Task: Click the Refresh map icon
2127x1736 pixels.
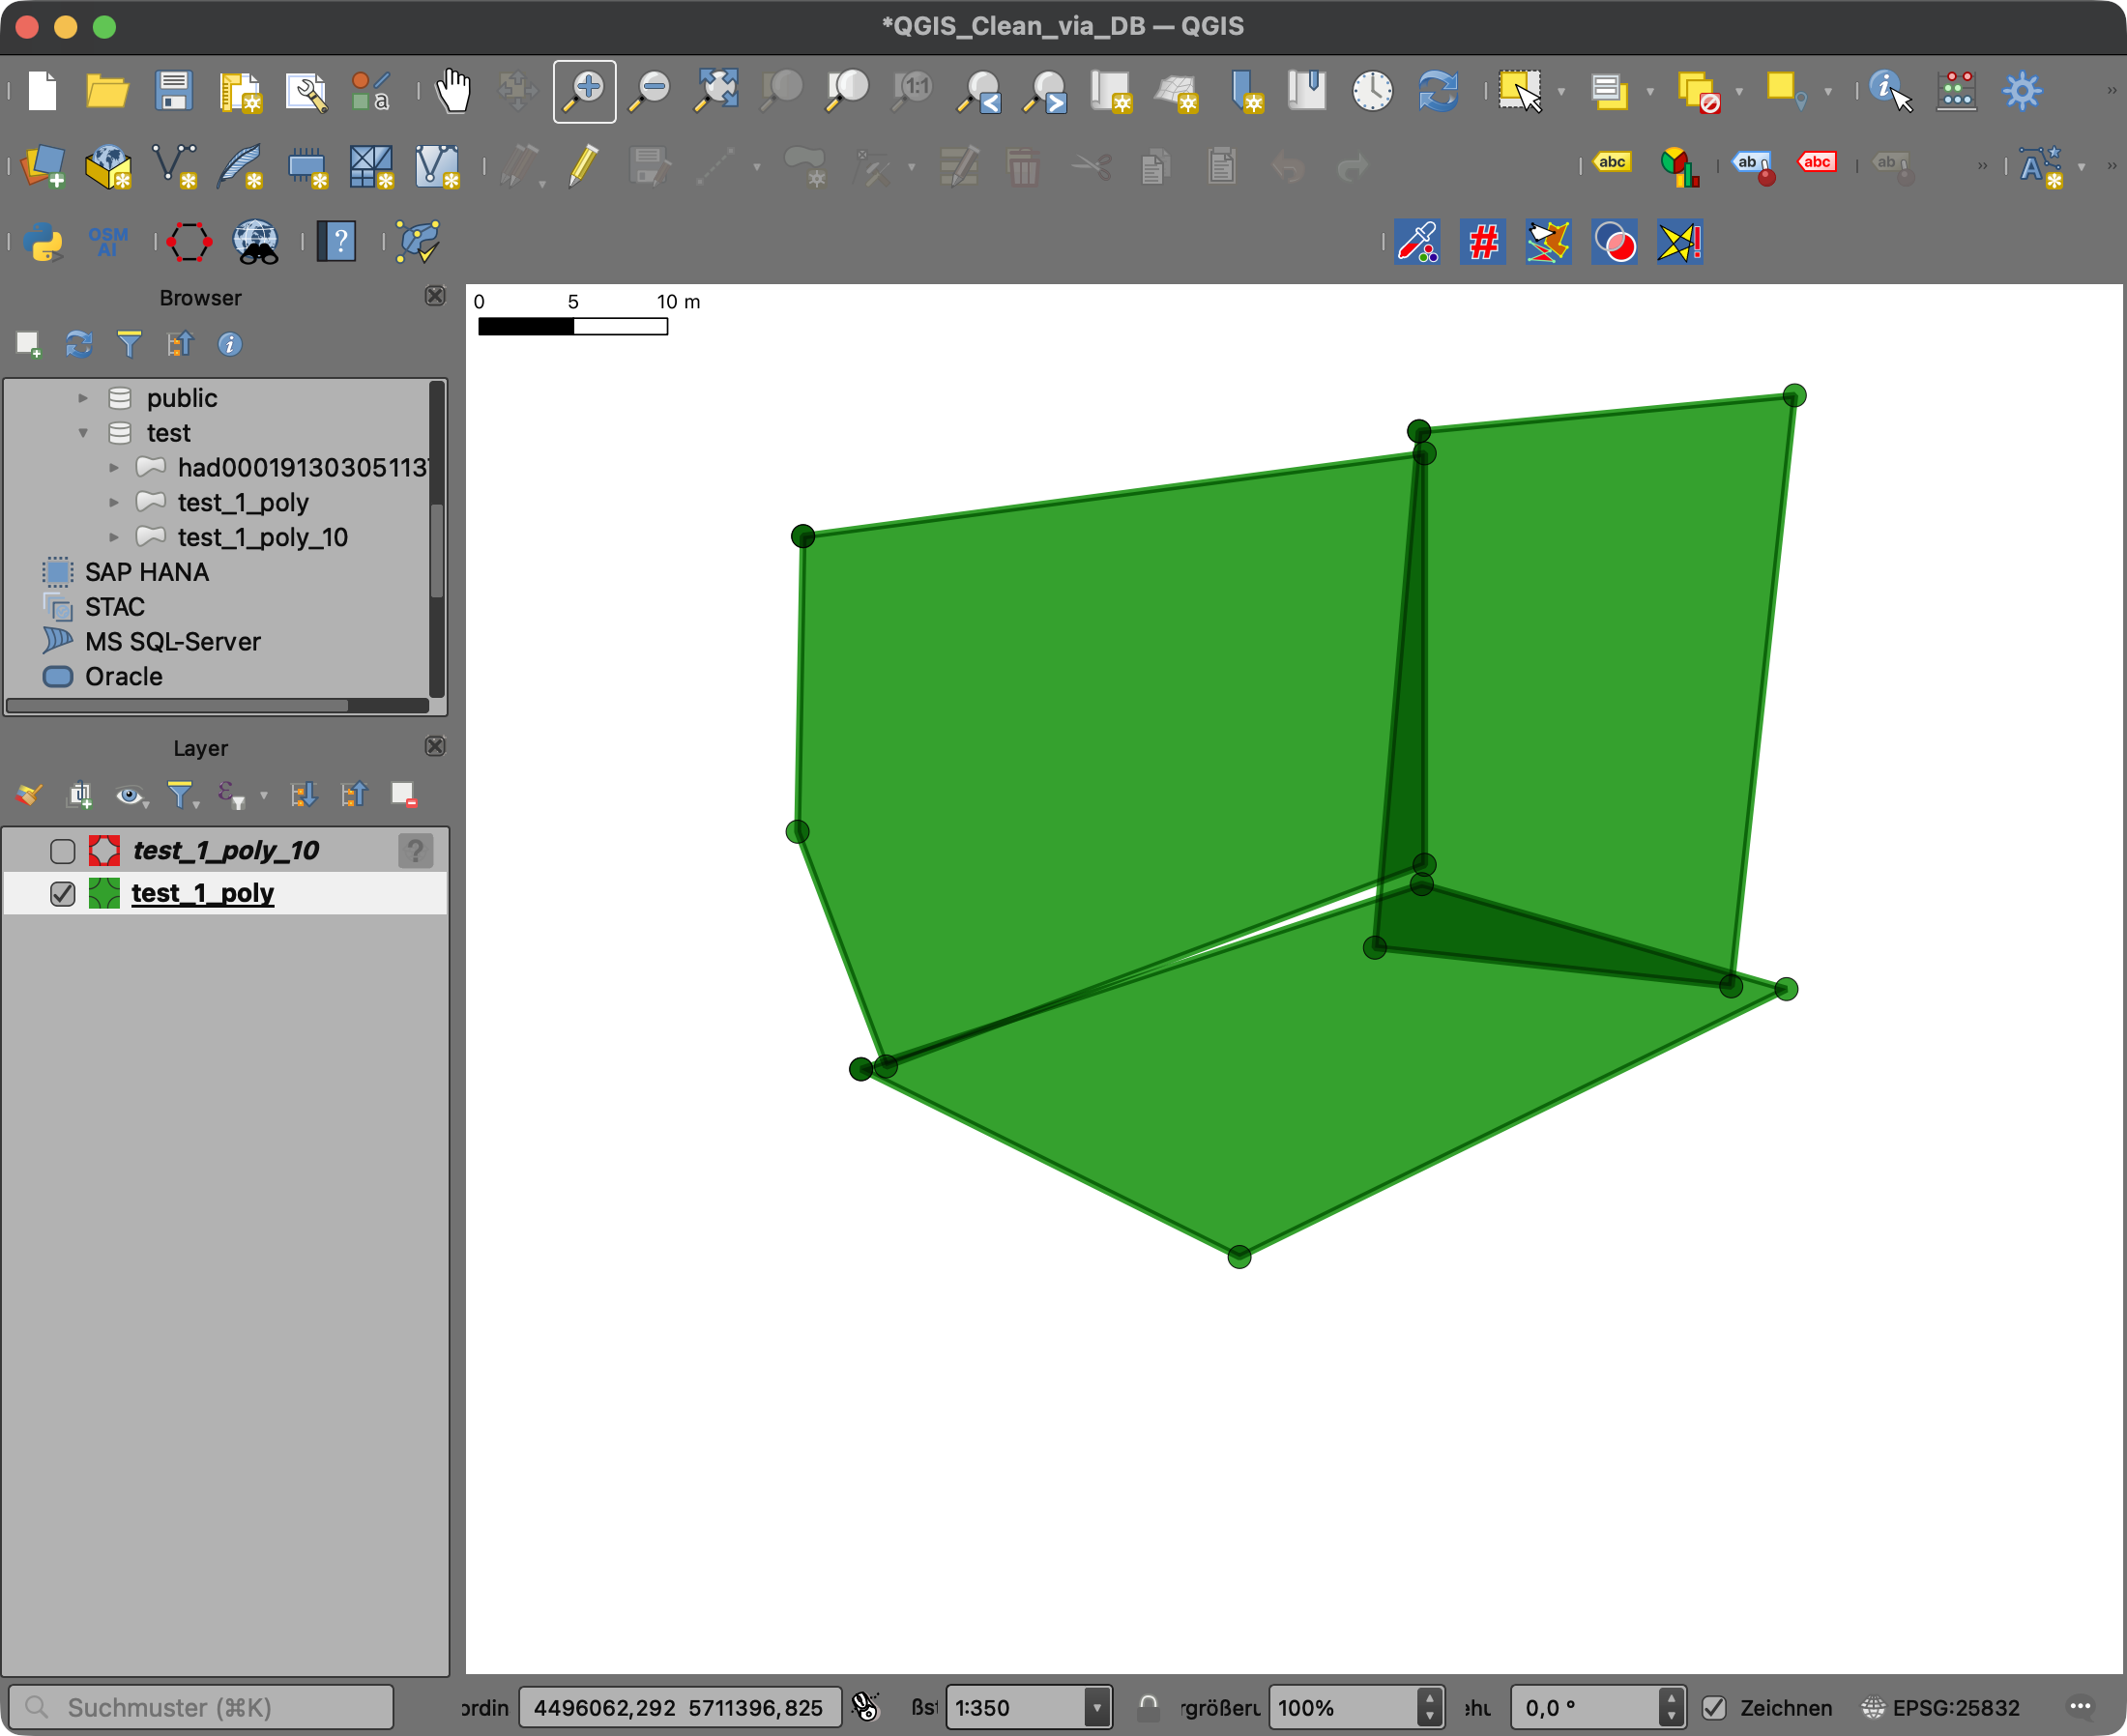Action: 1438,91
